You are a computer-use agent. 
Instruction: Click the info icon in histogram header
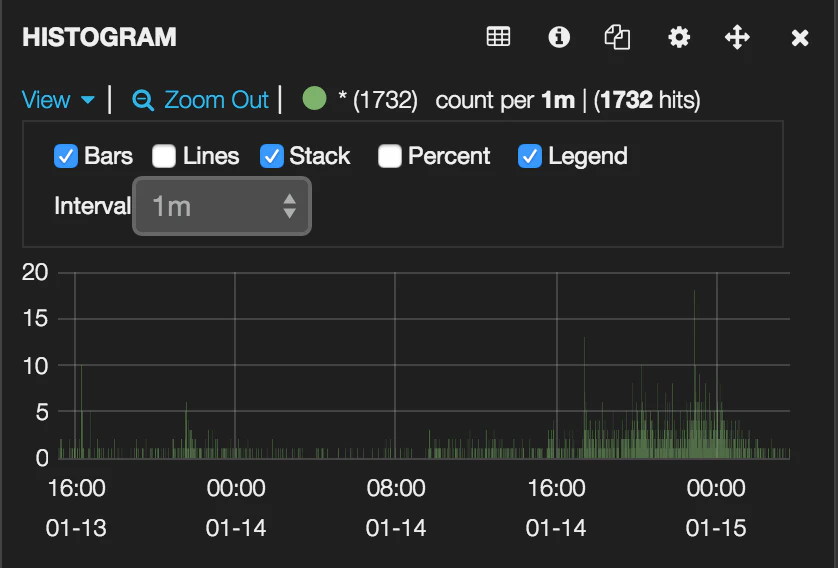559,37
